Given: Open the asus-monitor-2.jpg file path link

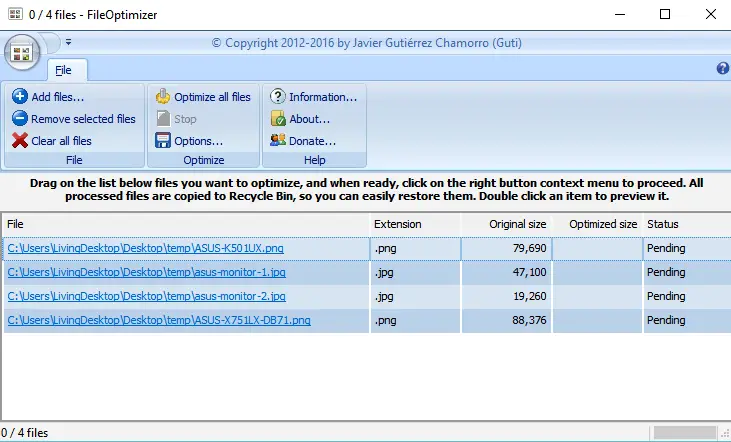Looking at the screenshot, I should pyautogui.click(x=146, y=296).
